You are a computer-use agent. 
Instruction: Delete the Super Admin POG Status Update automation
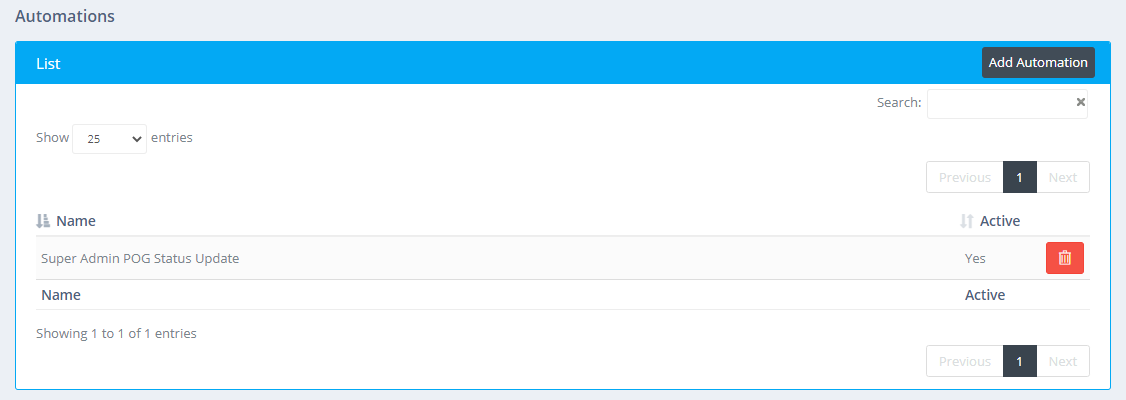[x=1064, y=259]
